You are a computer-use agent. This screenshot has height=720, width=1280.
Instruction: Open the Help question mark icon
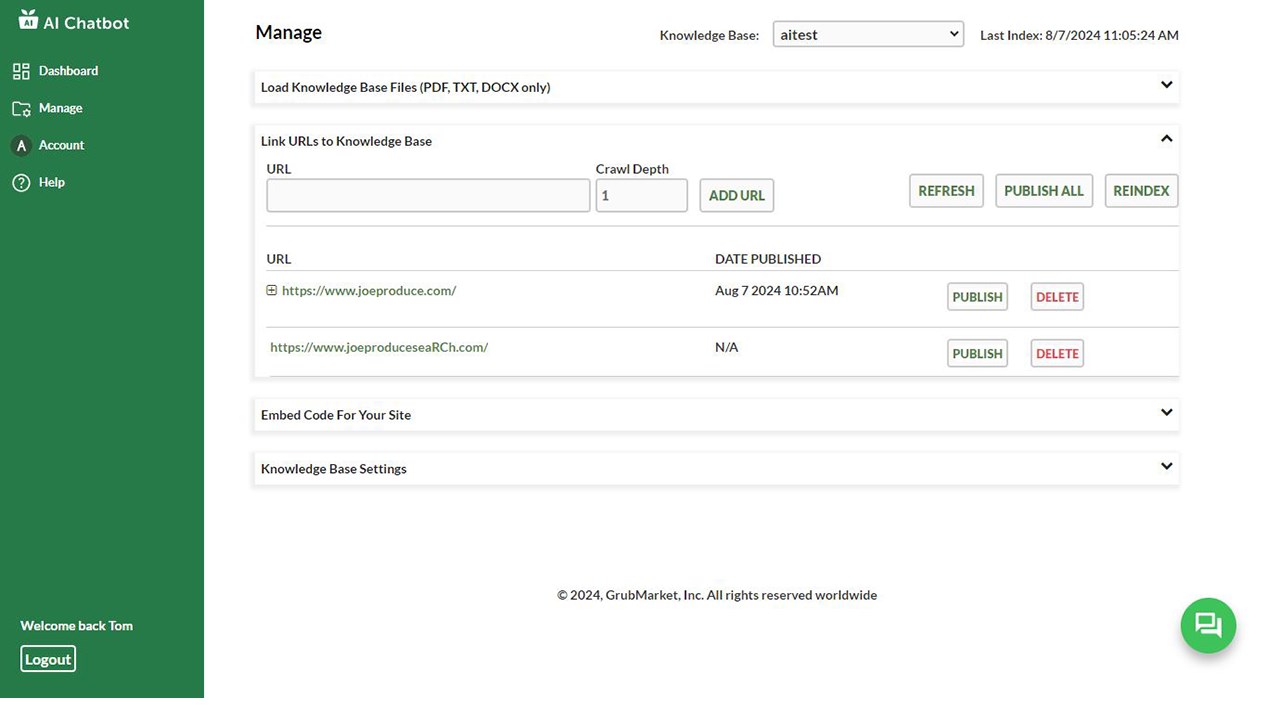pos(21,182)
